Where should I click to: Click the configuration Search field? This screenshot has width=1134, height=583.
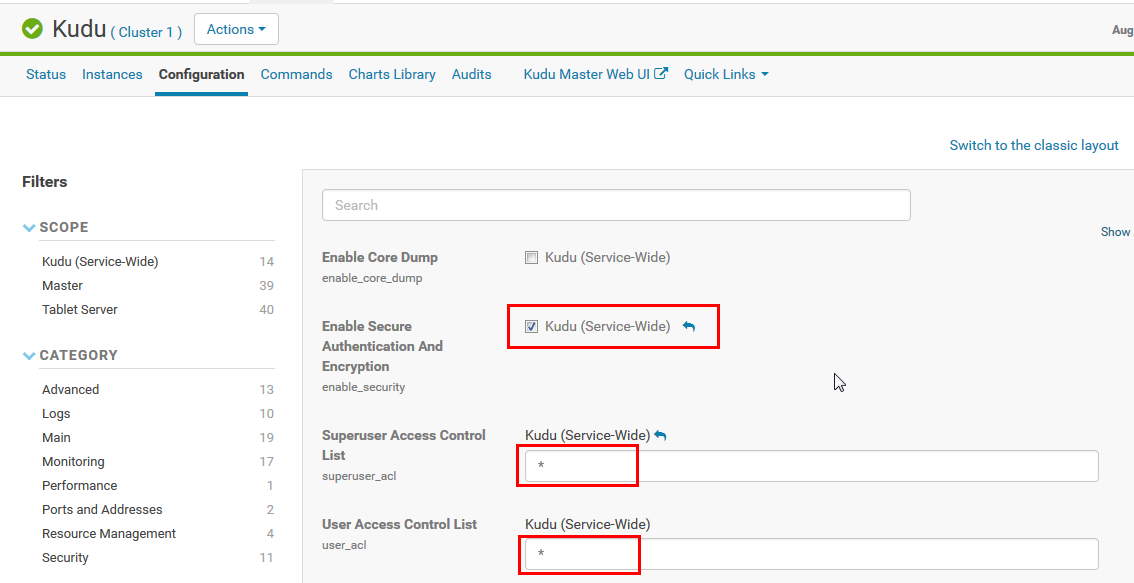[x=616, y=204]
